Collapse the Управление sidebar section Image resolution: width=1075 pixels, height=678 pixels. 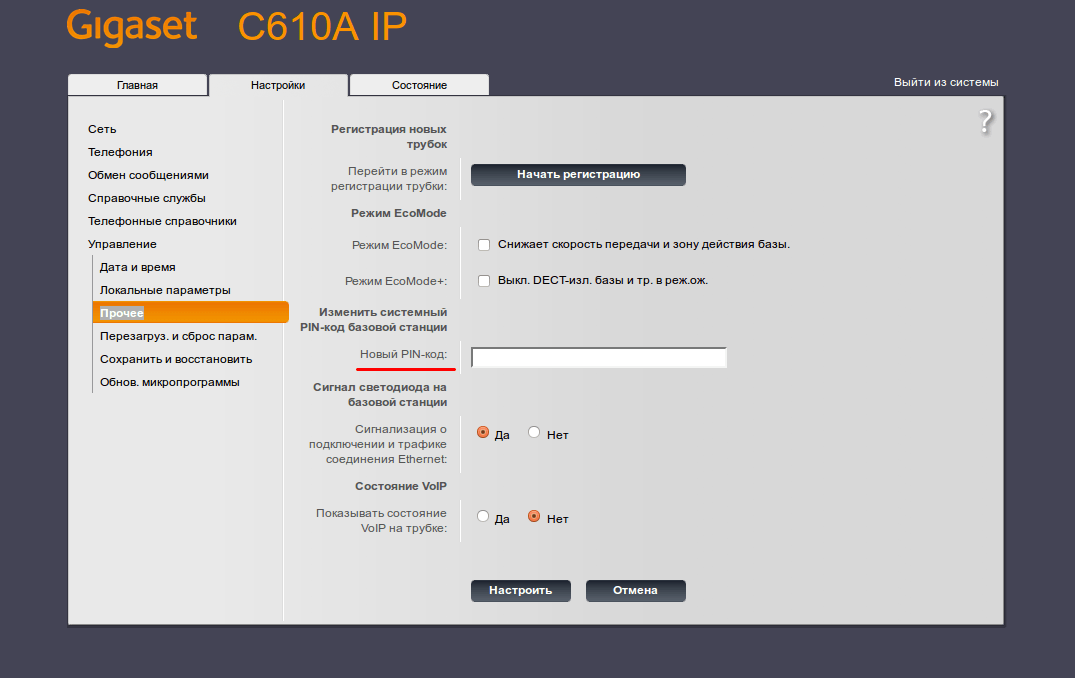tap(122, 244)
